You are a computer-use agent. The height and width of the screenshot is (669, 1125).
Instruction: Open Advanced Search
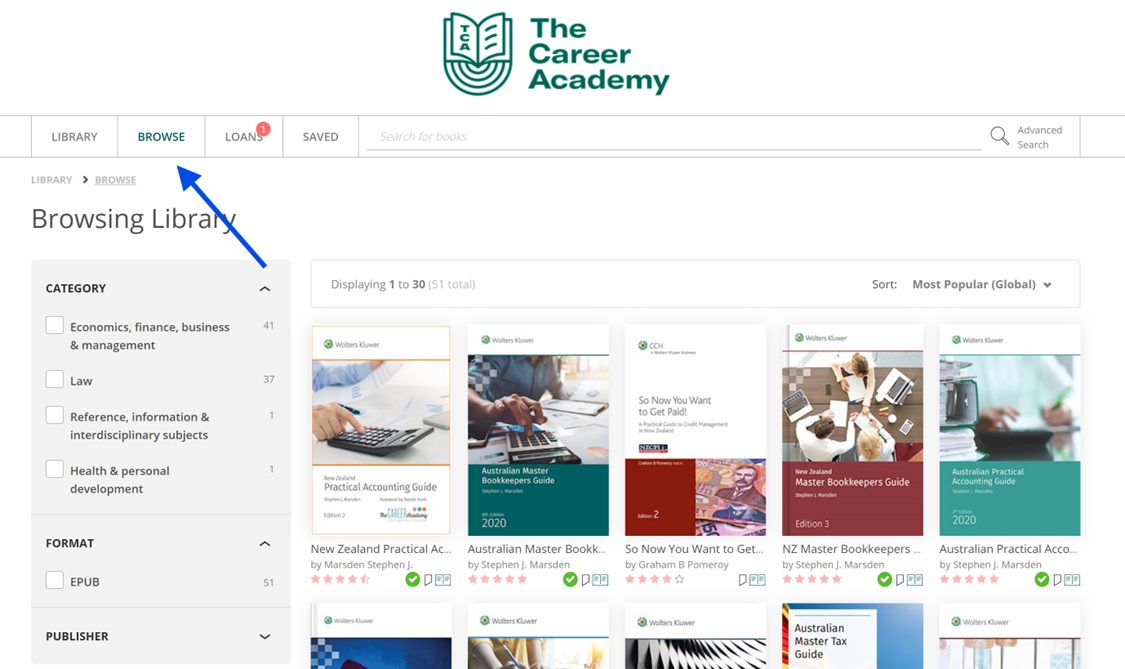1040,137
